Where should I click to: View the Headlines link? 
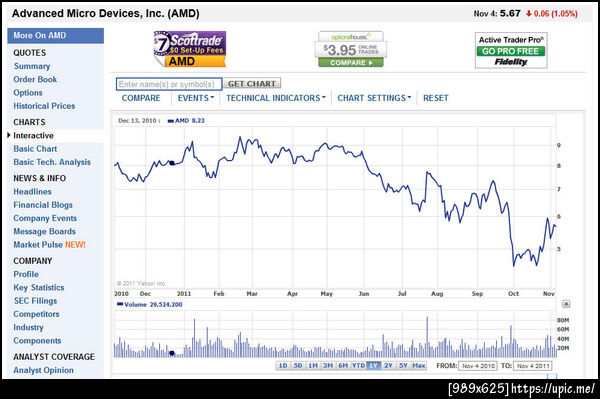pos(32,192)
